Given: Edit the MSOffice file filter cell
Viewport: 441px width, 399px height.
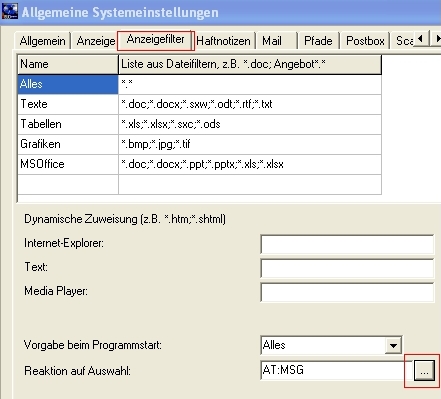Looking at the screenshot, I should pos(250,164).
